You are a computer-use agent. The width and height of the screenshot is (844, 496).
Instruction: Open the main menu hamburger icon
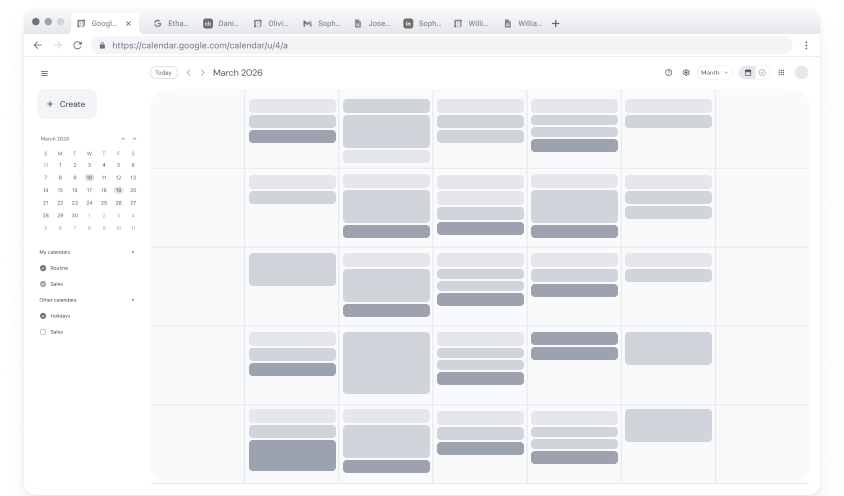(x=45, y=73)
